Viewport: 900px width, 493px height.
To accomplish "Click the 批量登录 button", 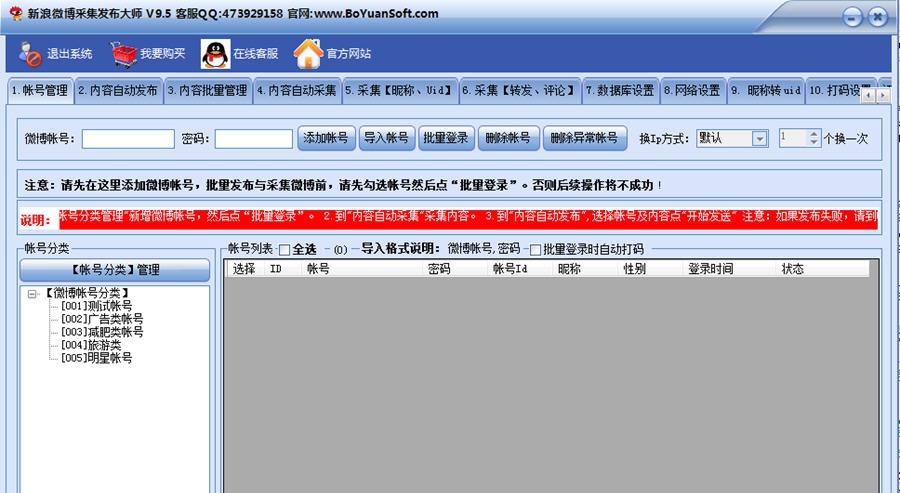I will pos(447,138).
